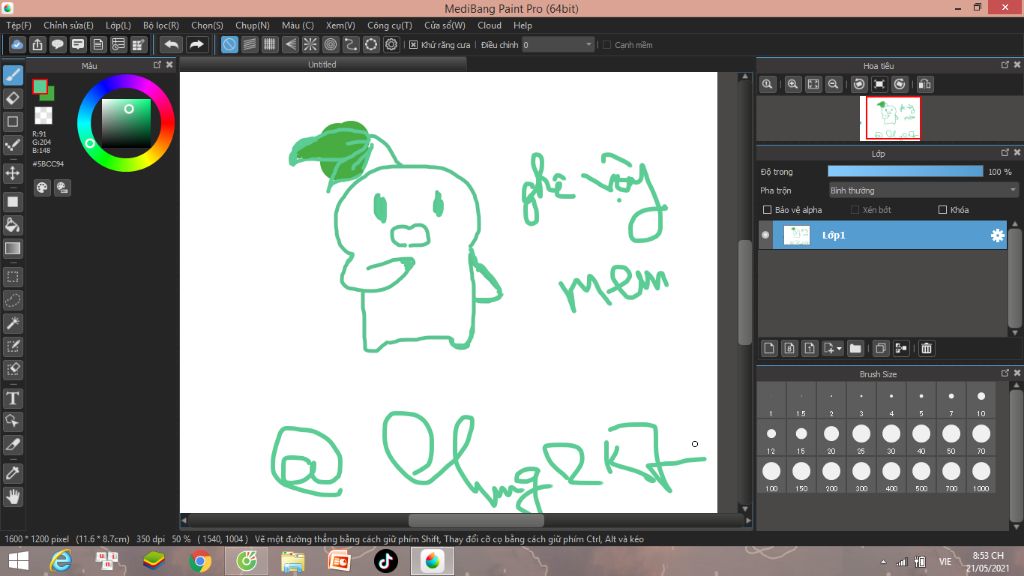This screenshot has width=1024, height=576.
Task: Turn snap off with the first snap icon
Action: point(229,44)
